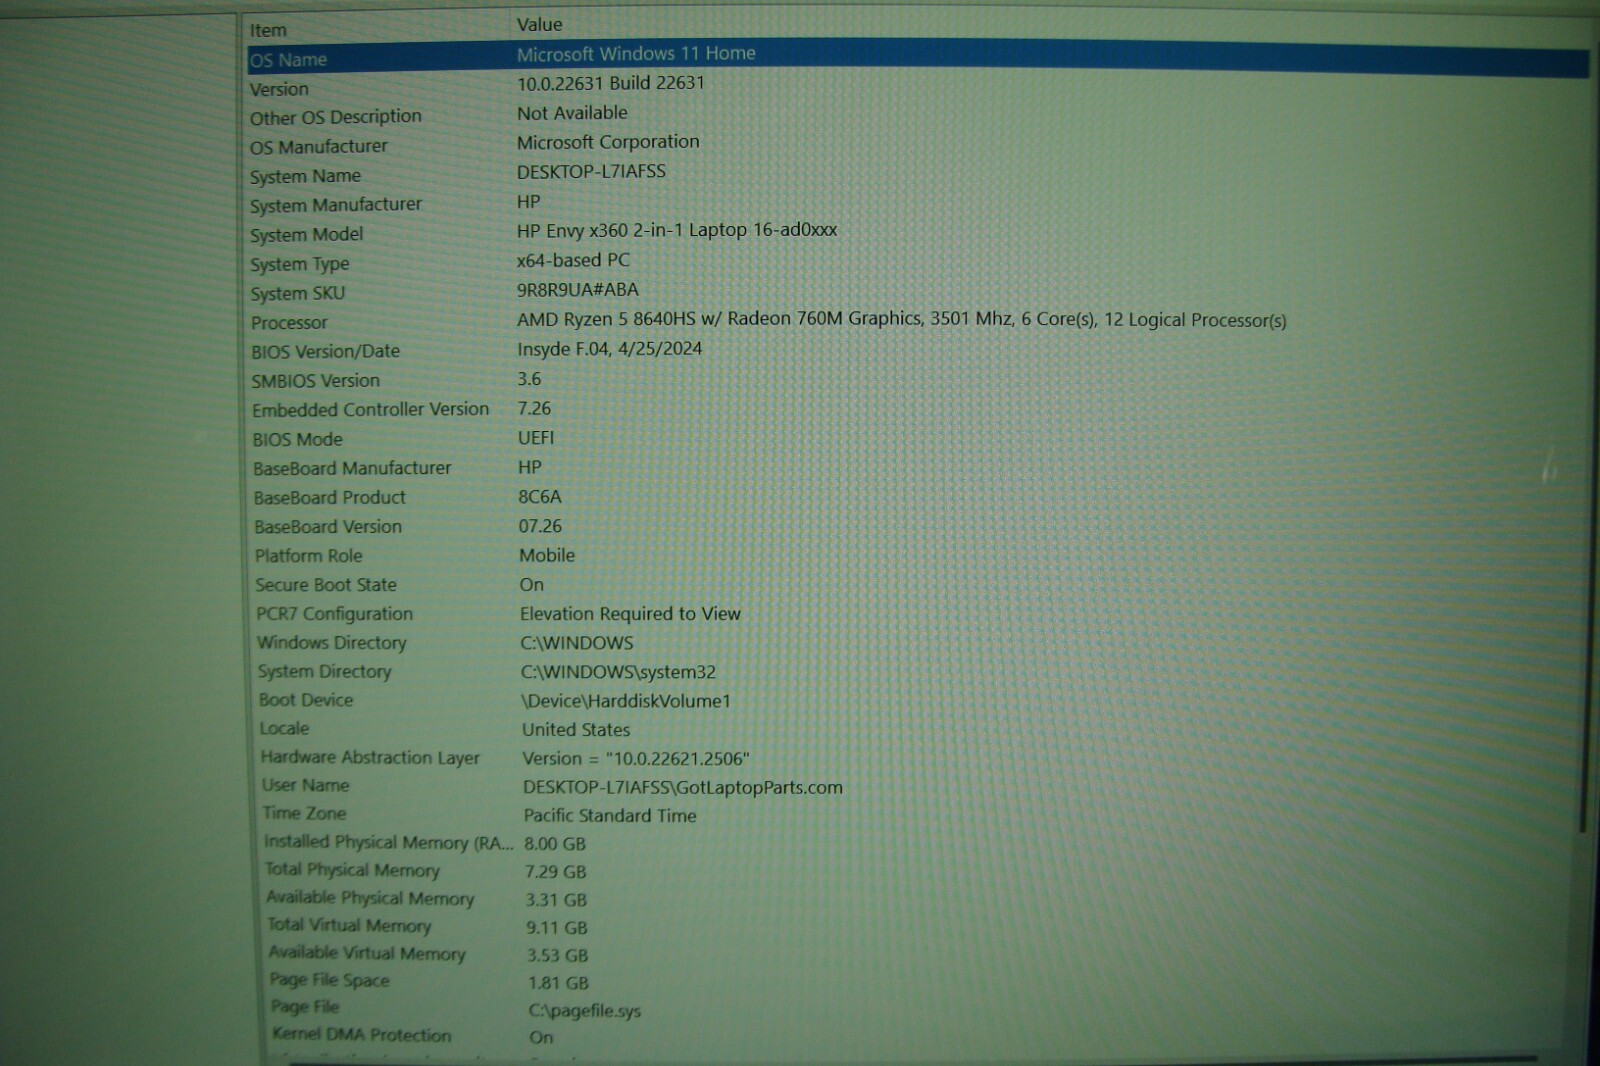Select the BaseBoard Version row

click(918, 526)
